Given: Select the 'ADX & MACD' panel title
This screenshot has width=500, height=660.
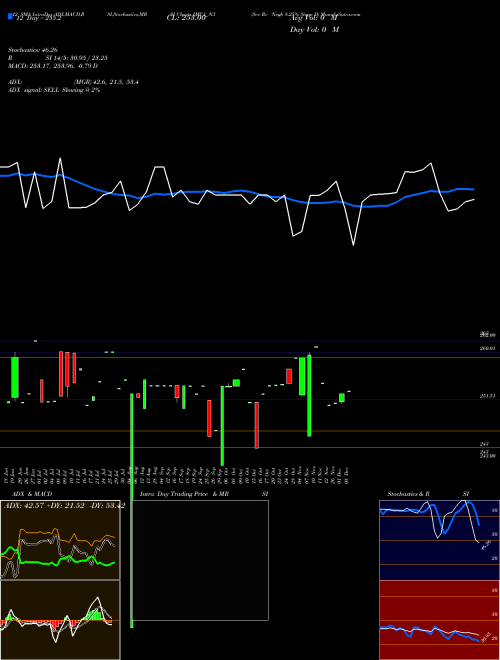Looking at the screenshot, I should pyautogui.click(x=32, y=494).
